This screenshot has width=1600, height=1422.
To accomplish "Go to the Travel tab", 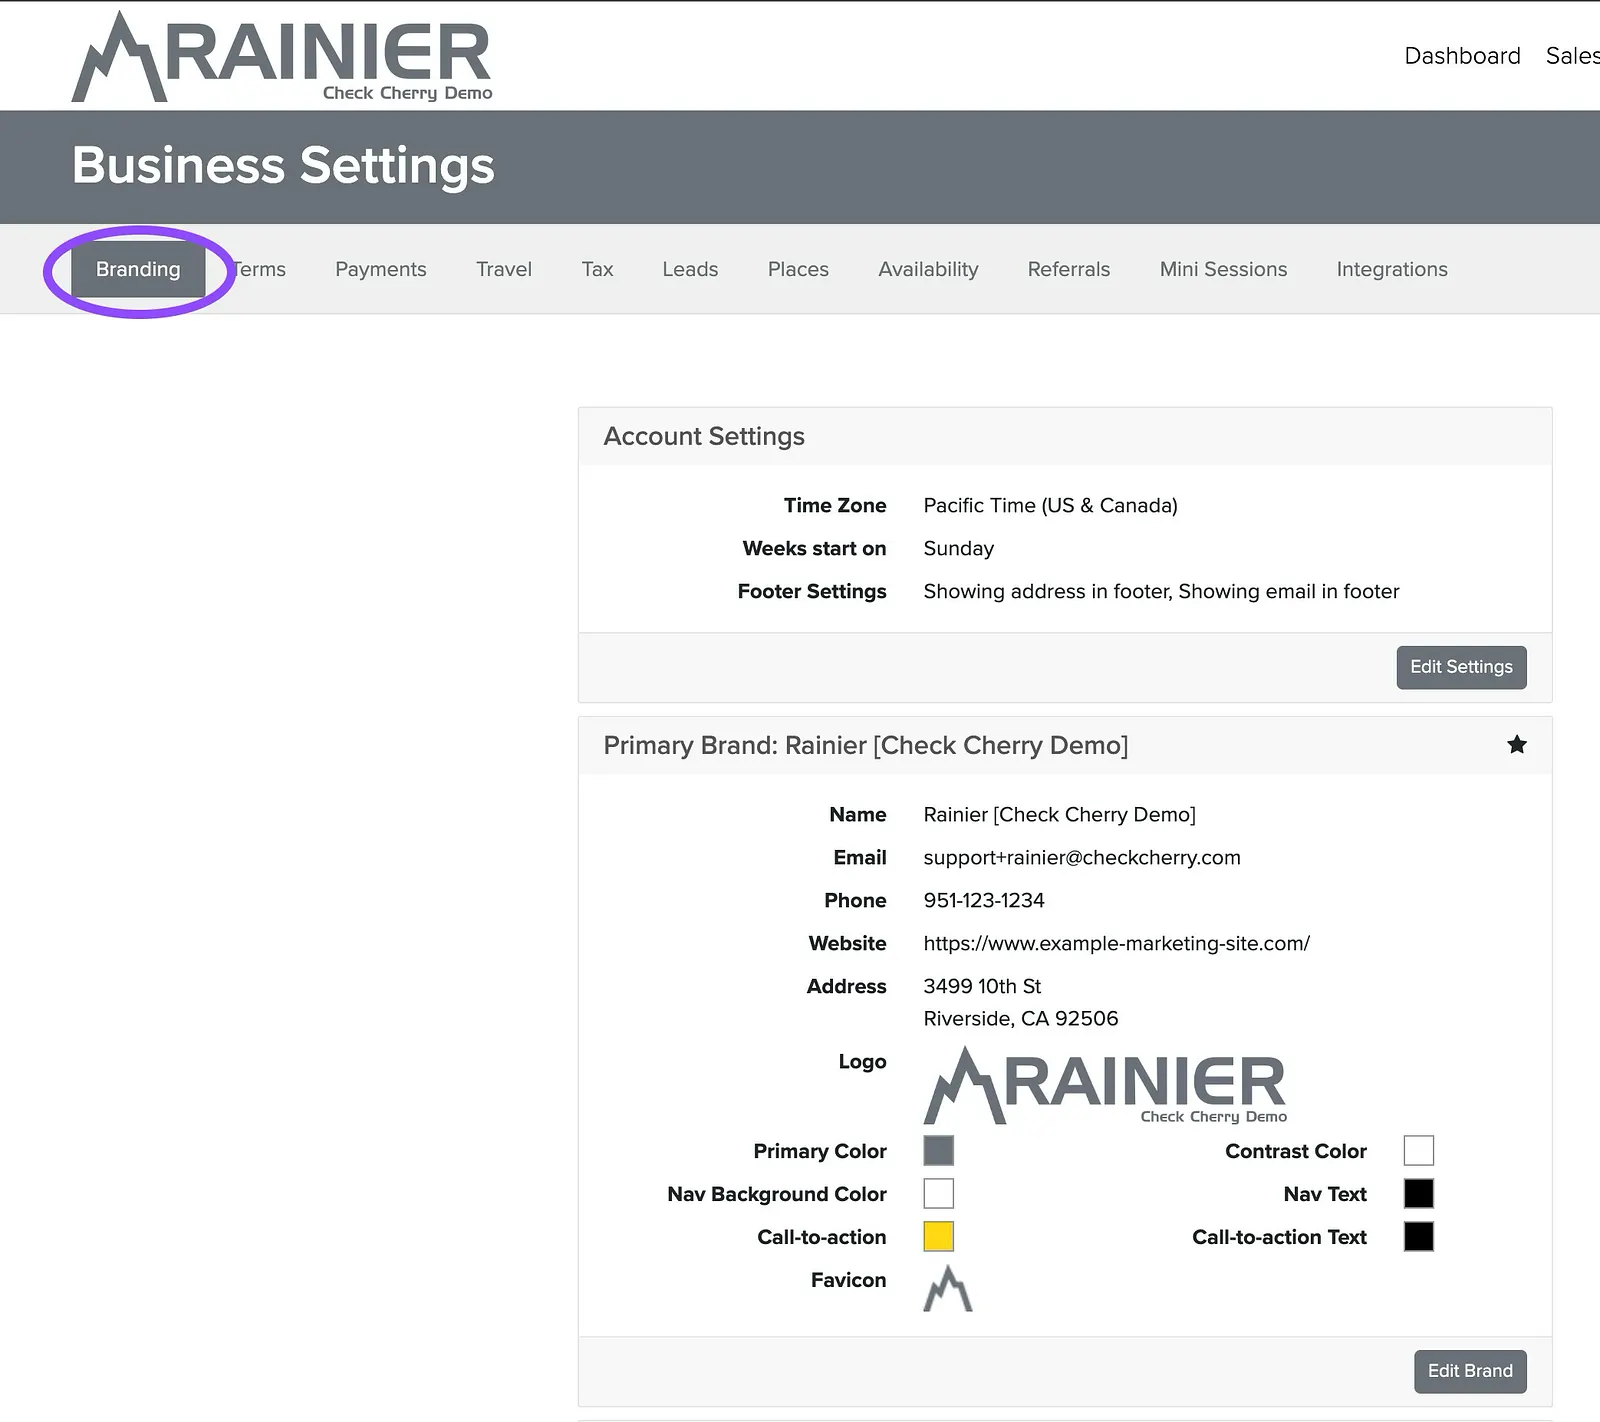I will click(x=504, y=269).
